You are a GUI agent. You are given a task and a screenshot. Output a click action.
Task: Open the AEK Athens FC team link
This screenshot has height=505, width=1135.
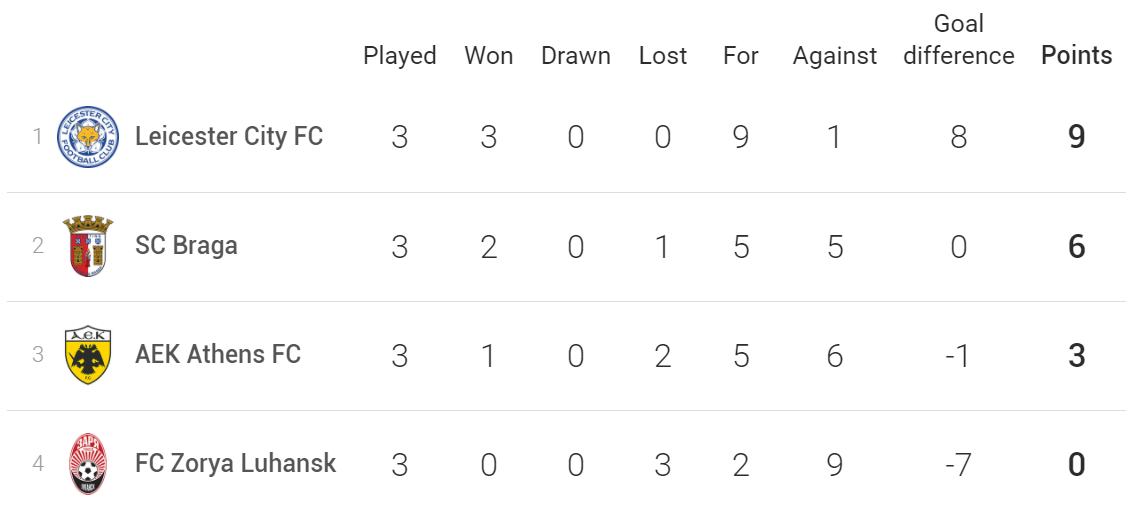pos(218,355)
